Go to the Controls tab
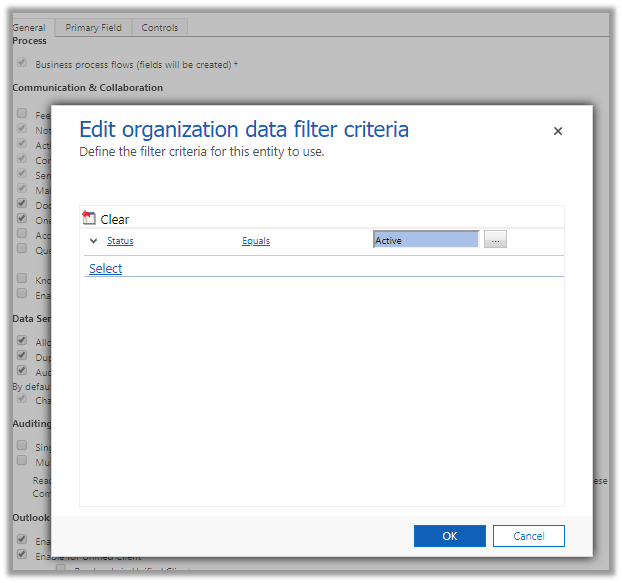Screen dimensions: 622x583 [x=160, y=28]
